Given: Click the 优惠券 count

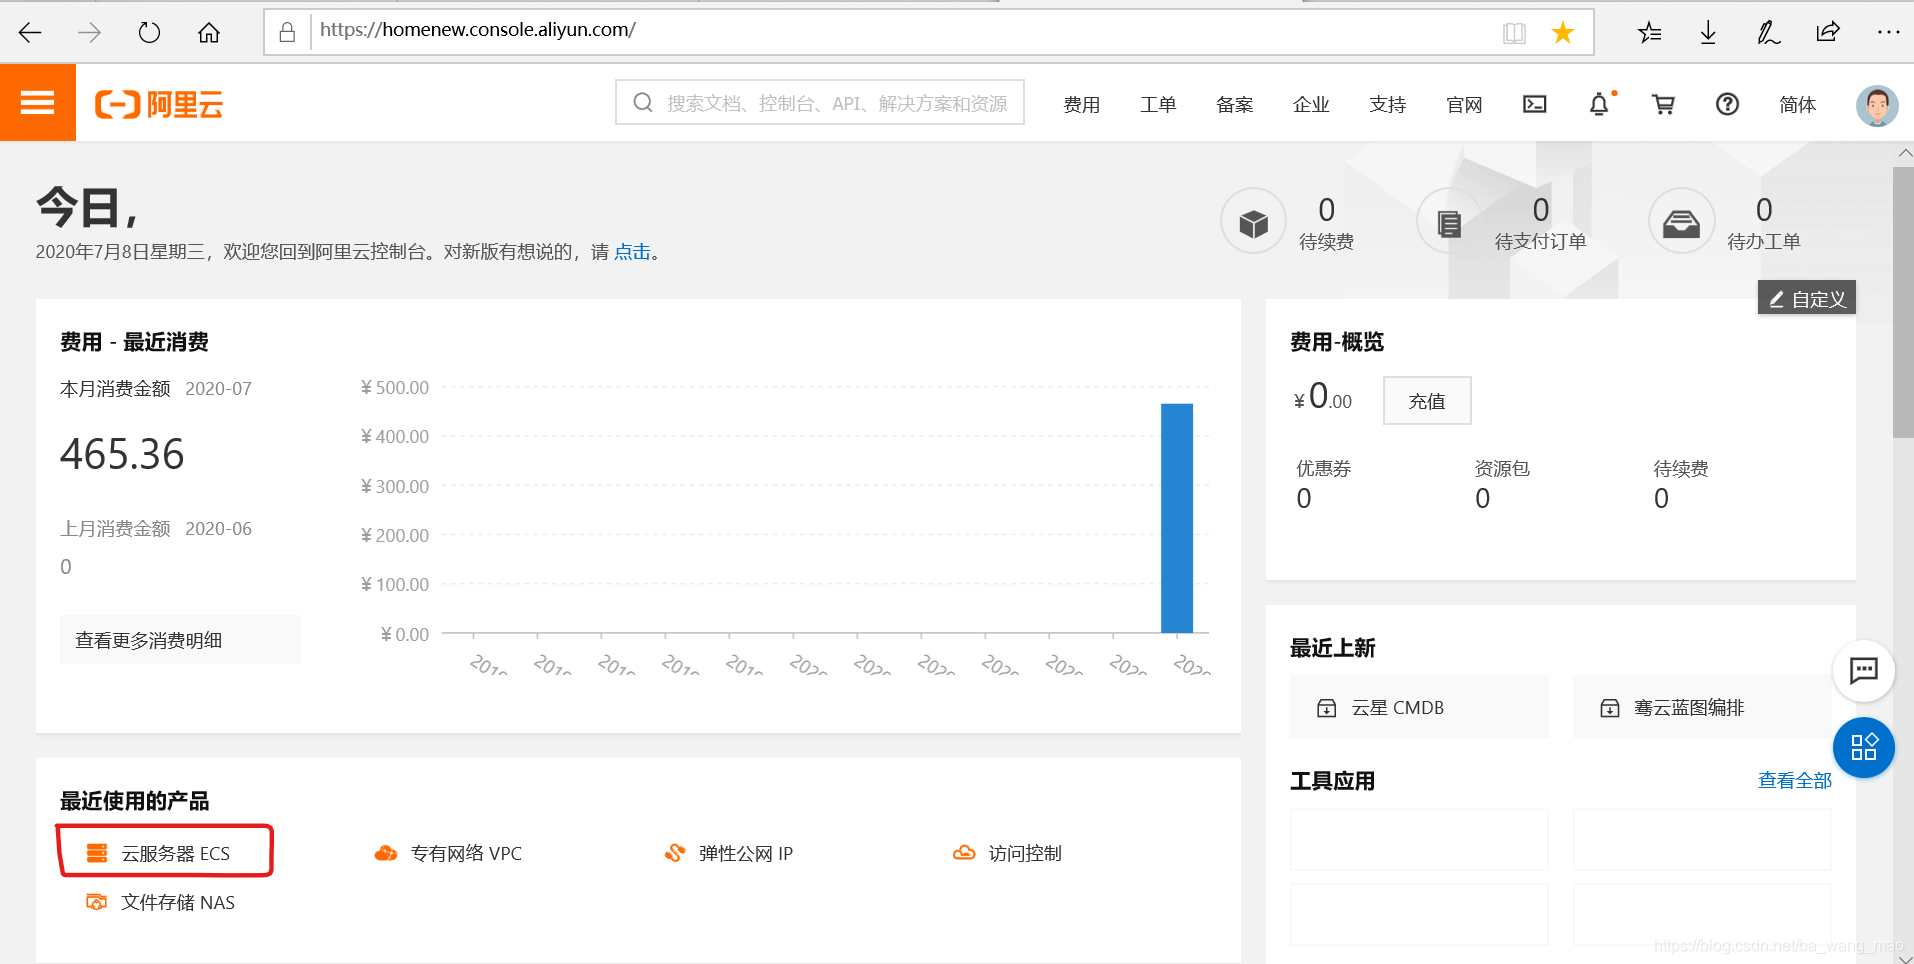Looking at the screenshot, I should (x=1304, y=498).
